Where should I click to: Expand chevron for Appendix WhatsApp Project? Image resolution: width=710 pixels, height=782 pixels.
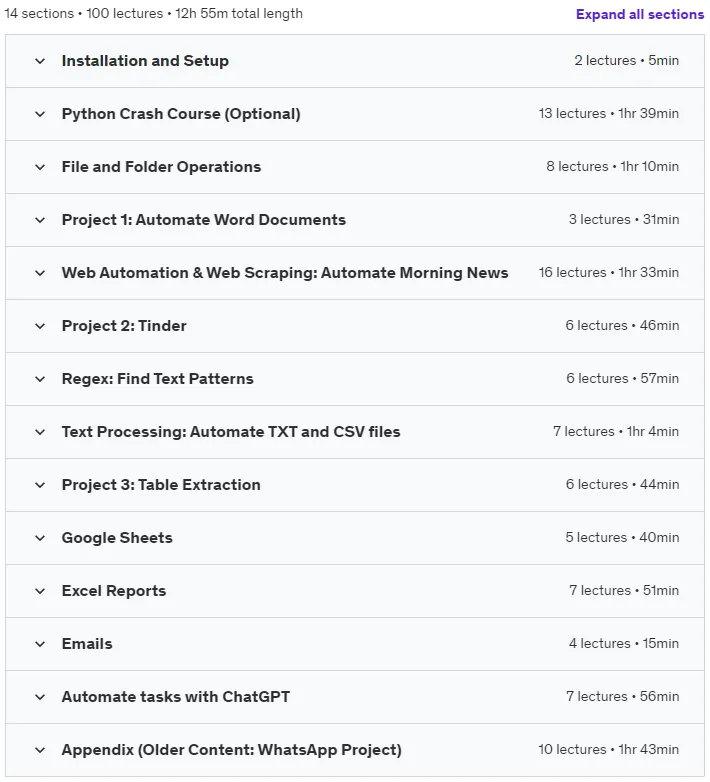pos(40,750)
